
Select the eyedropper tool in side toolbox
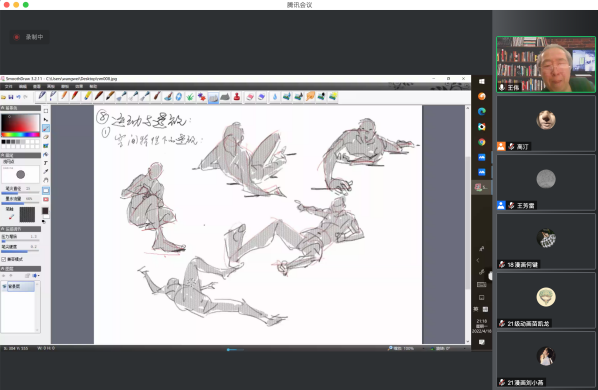tap(46, 172)
